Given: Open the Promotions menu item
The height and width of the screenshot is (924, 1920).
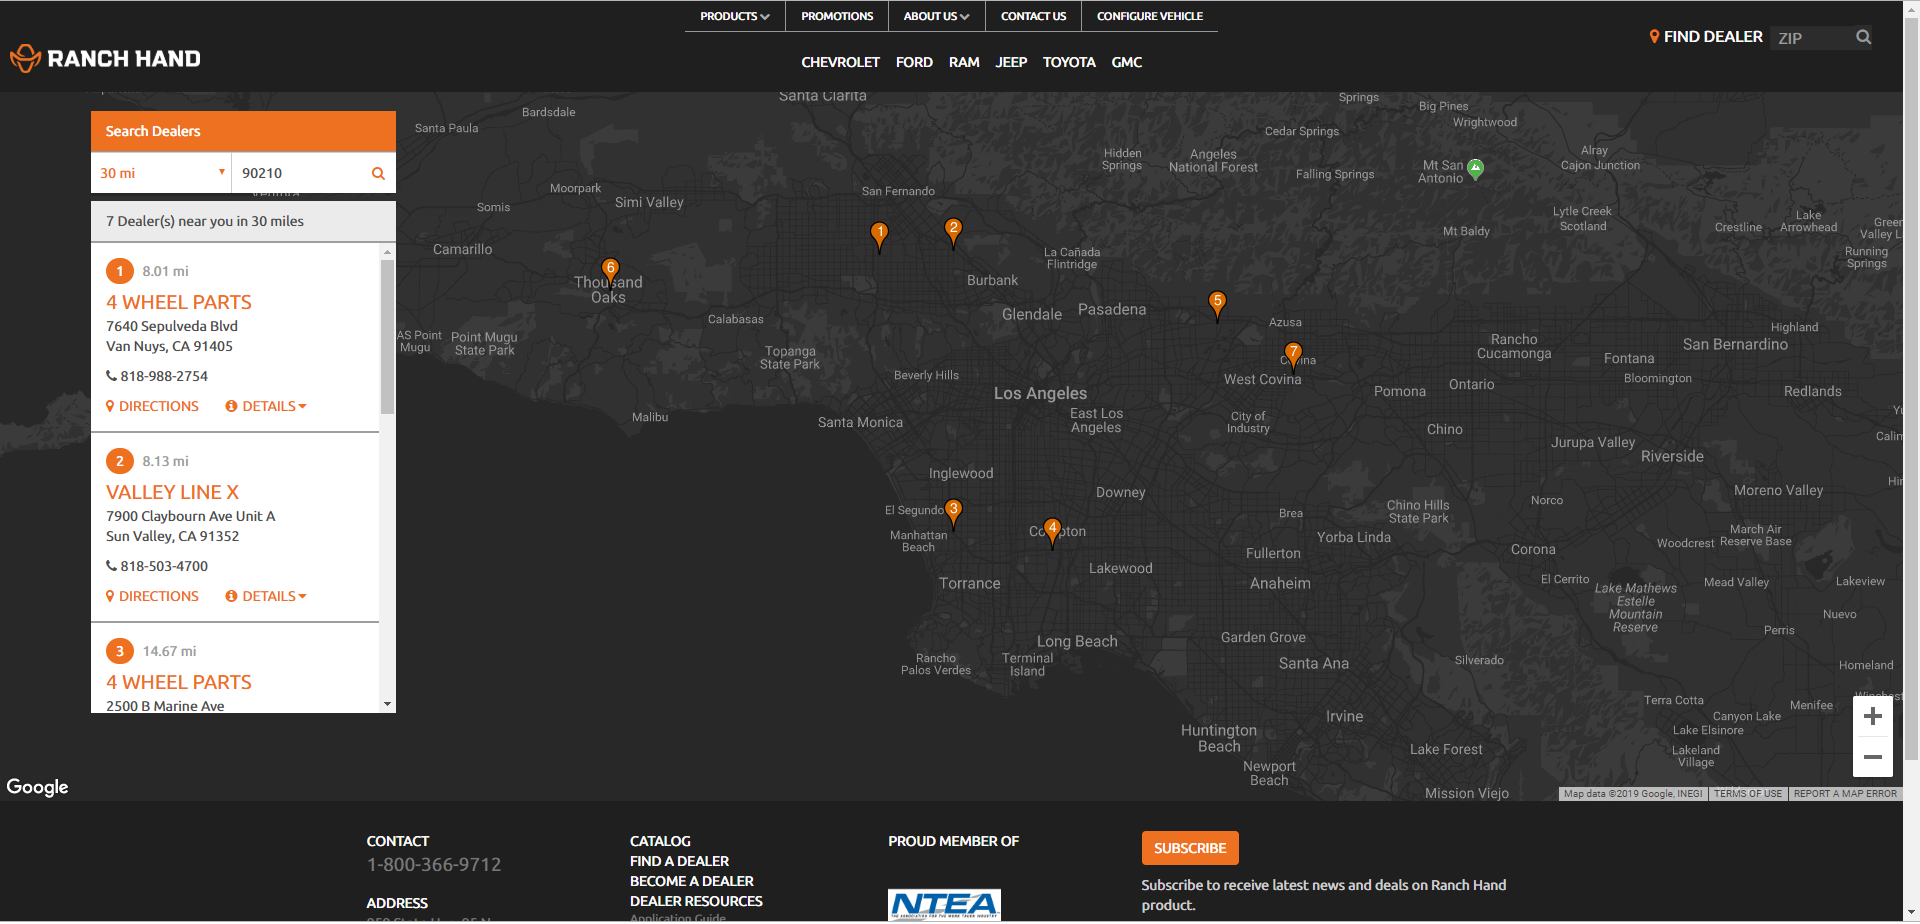Looking at the screenshot, I should [837, 16].
